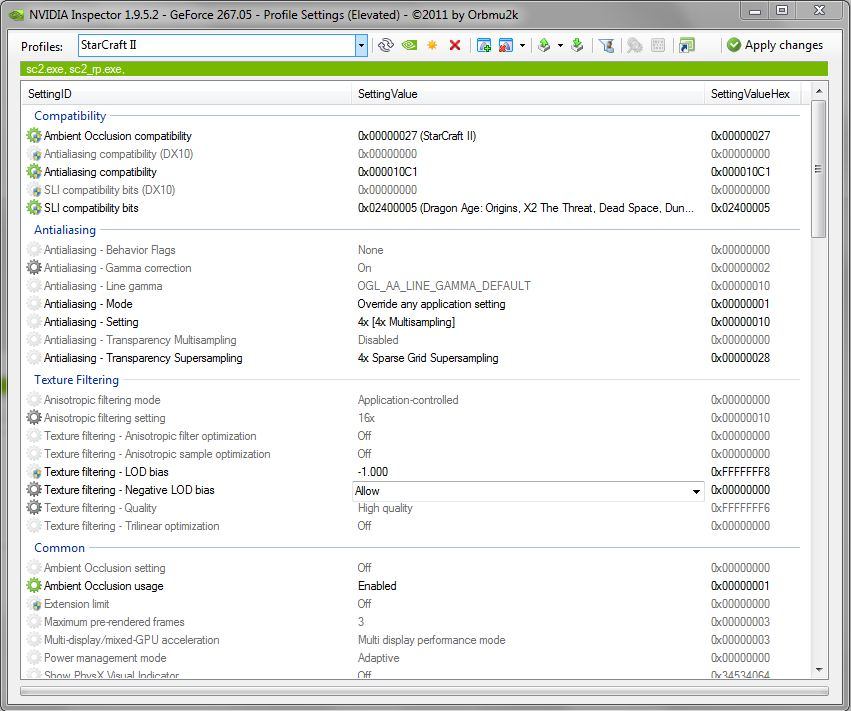851x711 pixels.
Task: Collapse the Texture Filtering group header
Action: (76, 380)
